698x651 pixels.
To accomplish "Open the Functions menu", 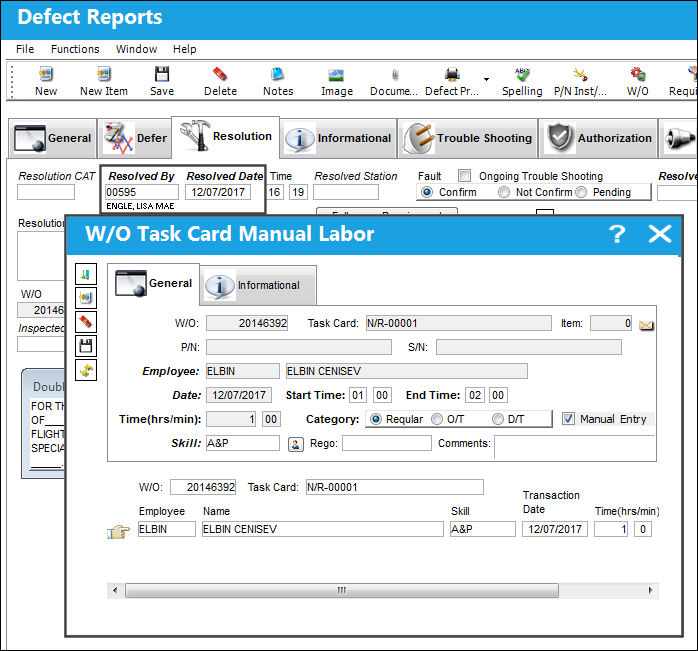I will click(x=75, y=49).
